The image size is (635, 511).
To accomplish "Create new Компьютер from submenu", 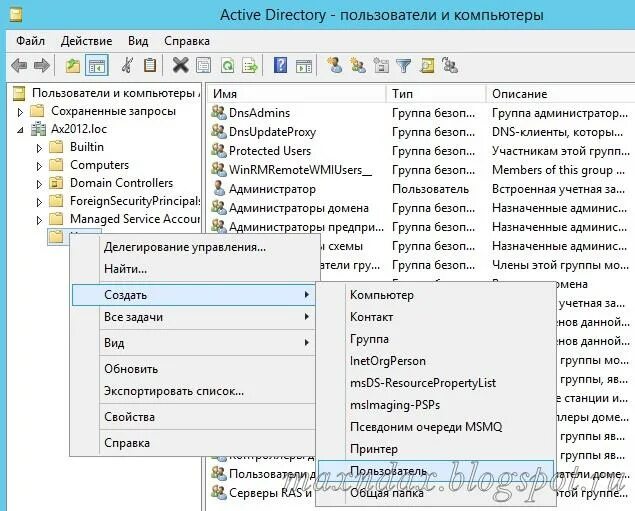I will click(436, 295).
